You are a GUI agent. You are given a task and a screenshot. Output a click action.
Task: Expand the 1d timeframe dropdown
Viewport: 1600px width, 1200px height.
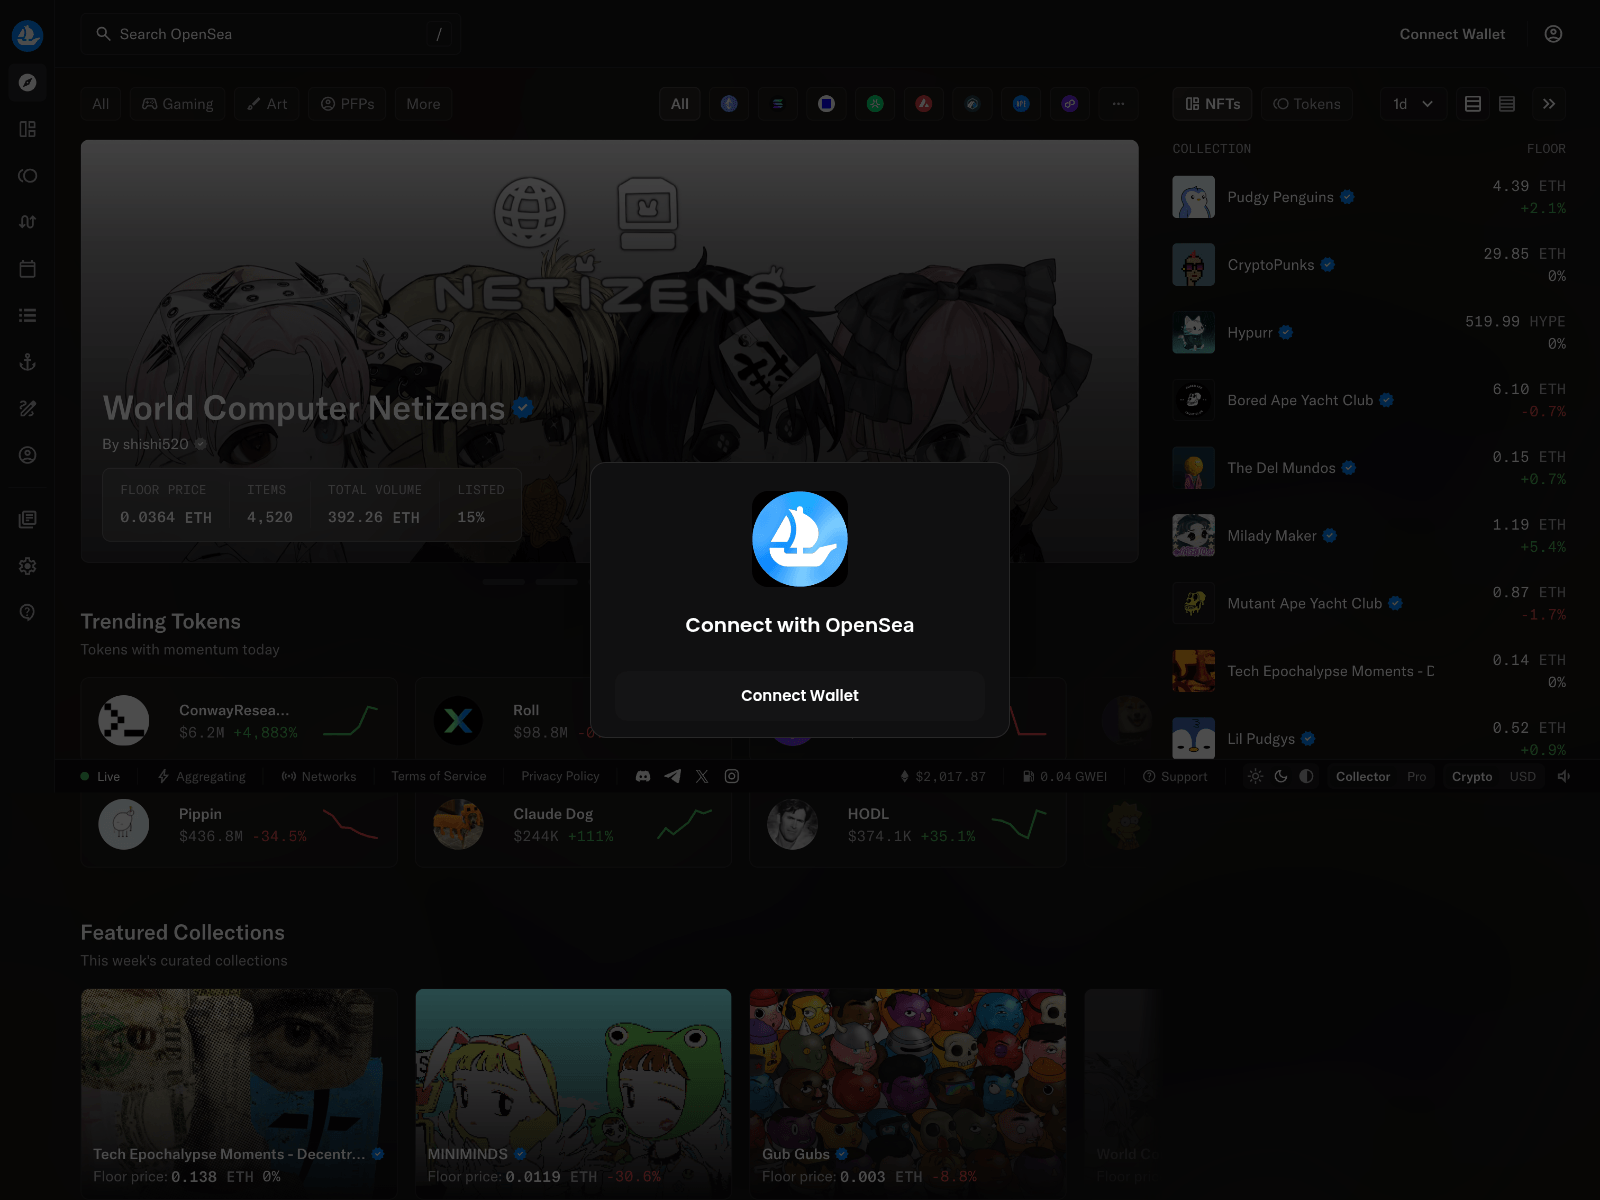1413,104
